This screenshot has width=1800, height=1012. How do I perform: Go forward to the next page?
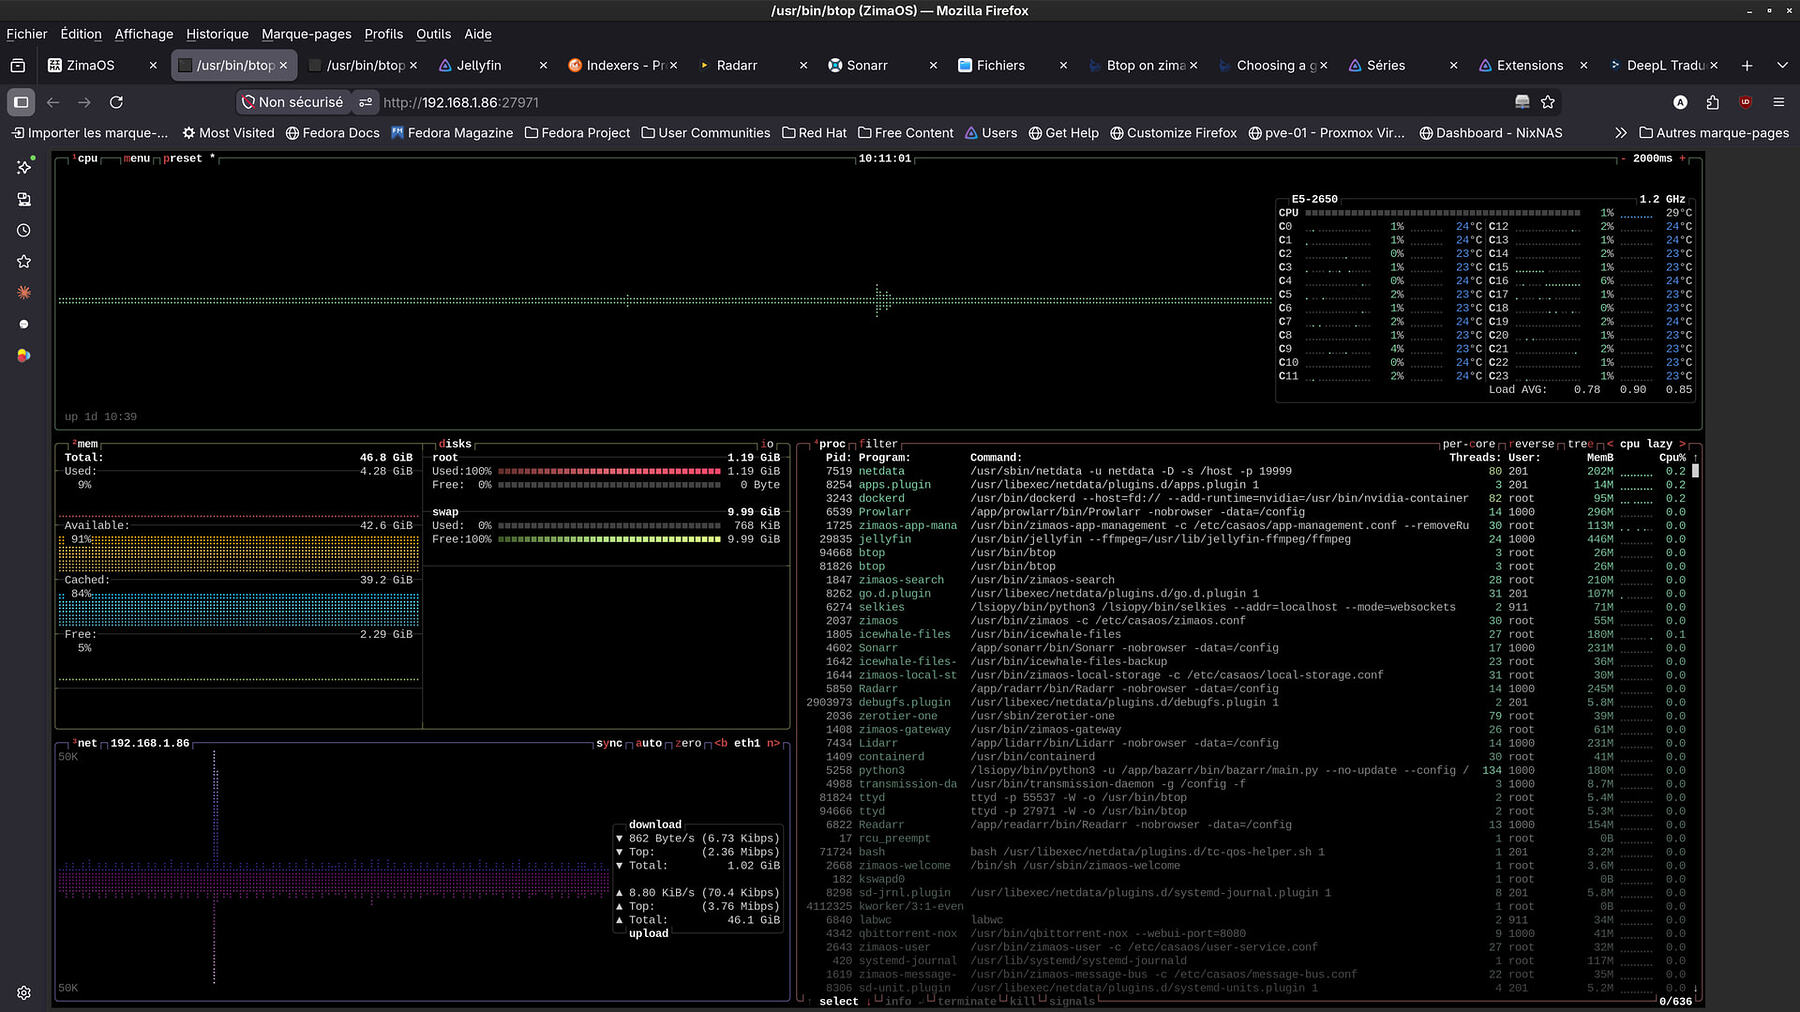pos(84,102)
